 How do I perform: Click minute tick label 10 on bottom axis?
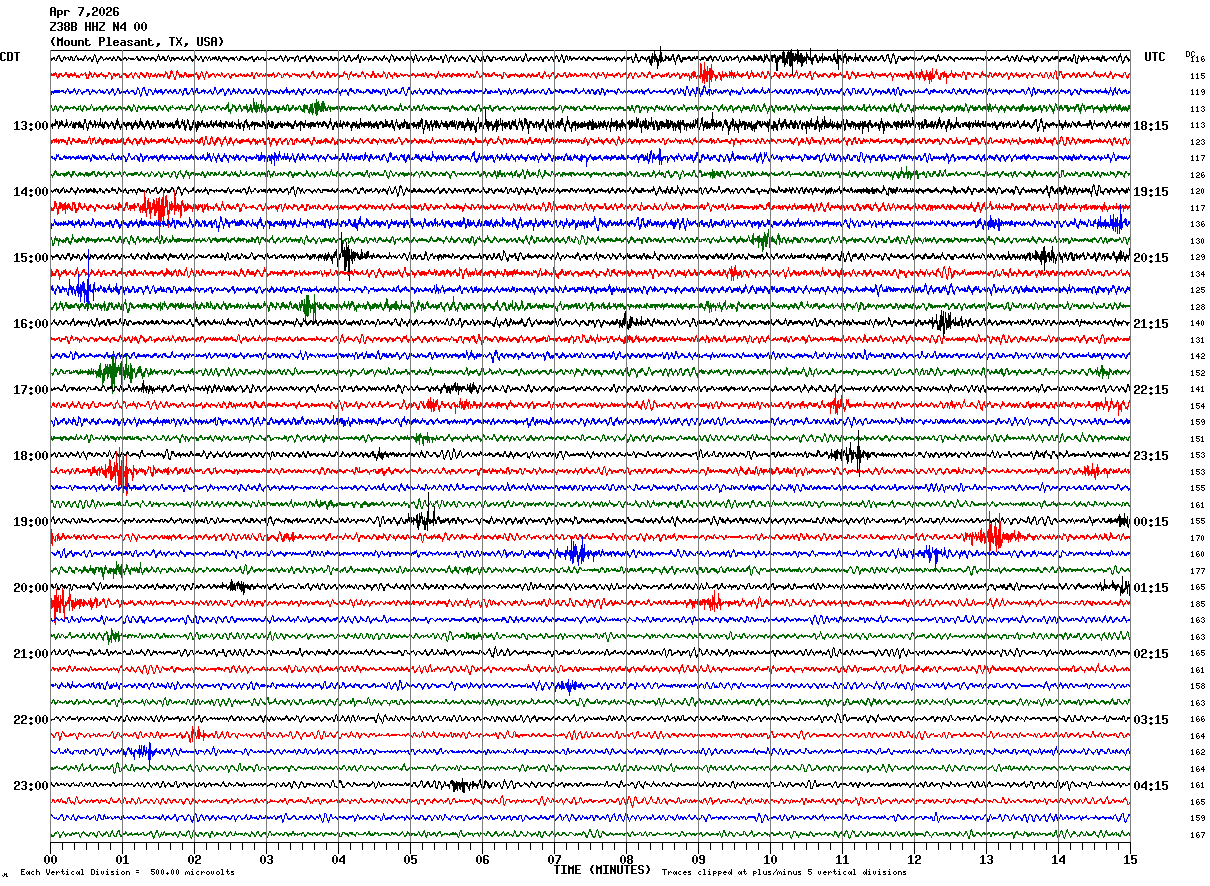point(770,859)
